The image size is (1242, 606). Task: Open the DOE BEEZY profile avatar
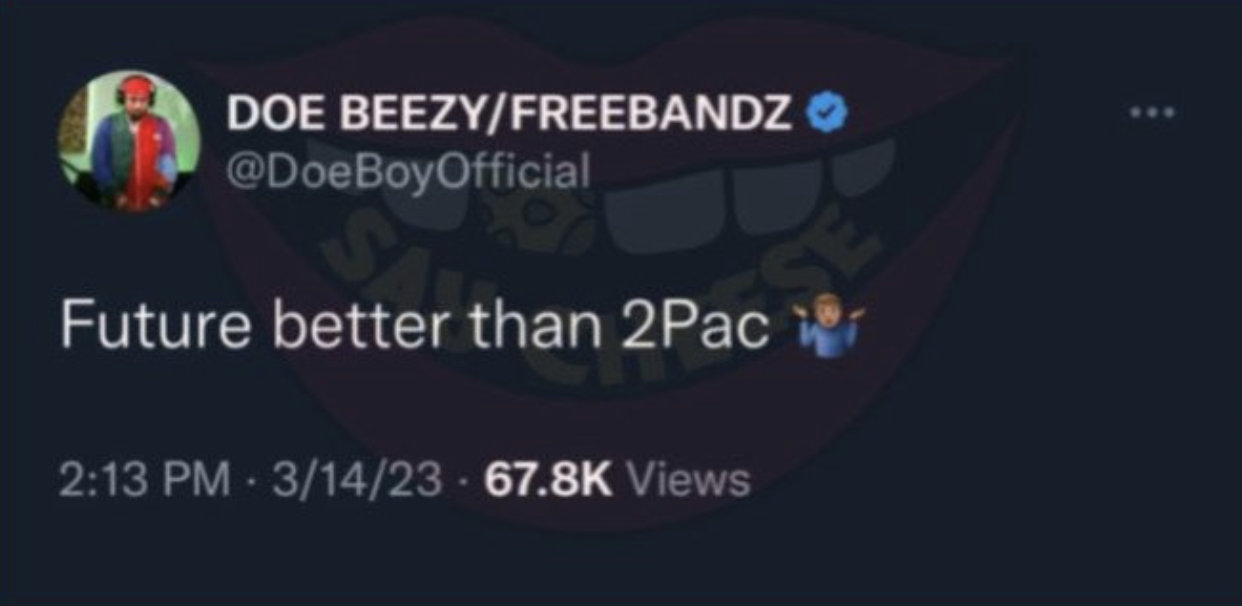[130, 140]
